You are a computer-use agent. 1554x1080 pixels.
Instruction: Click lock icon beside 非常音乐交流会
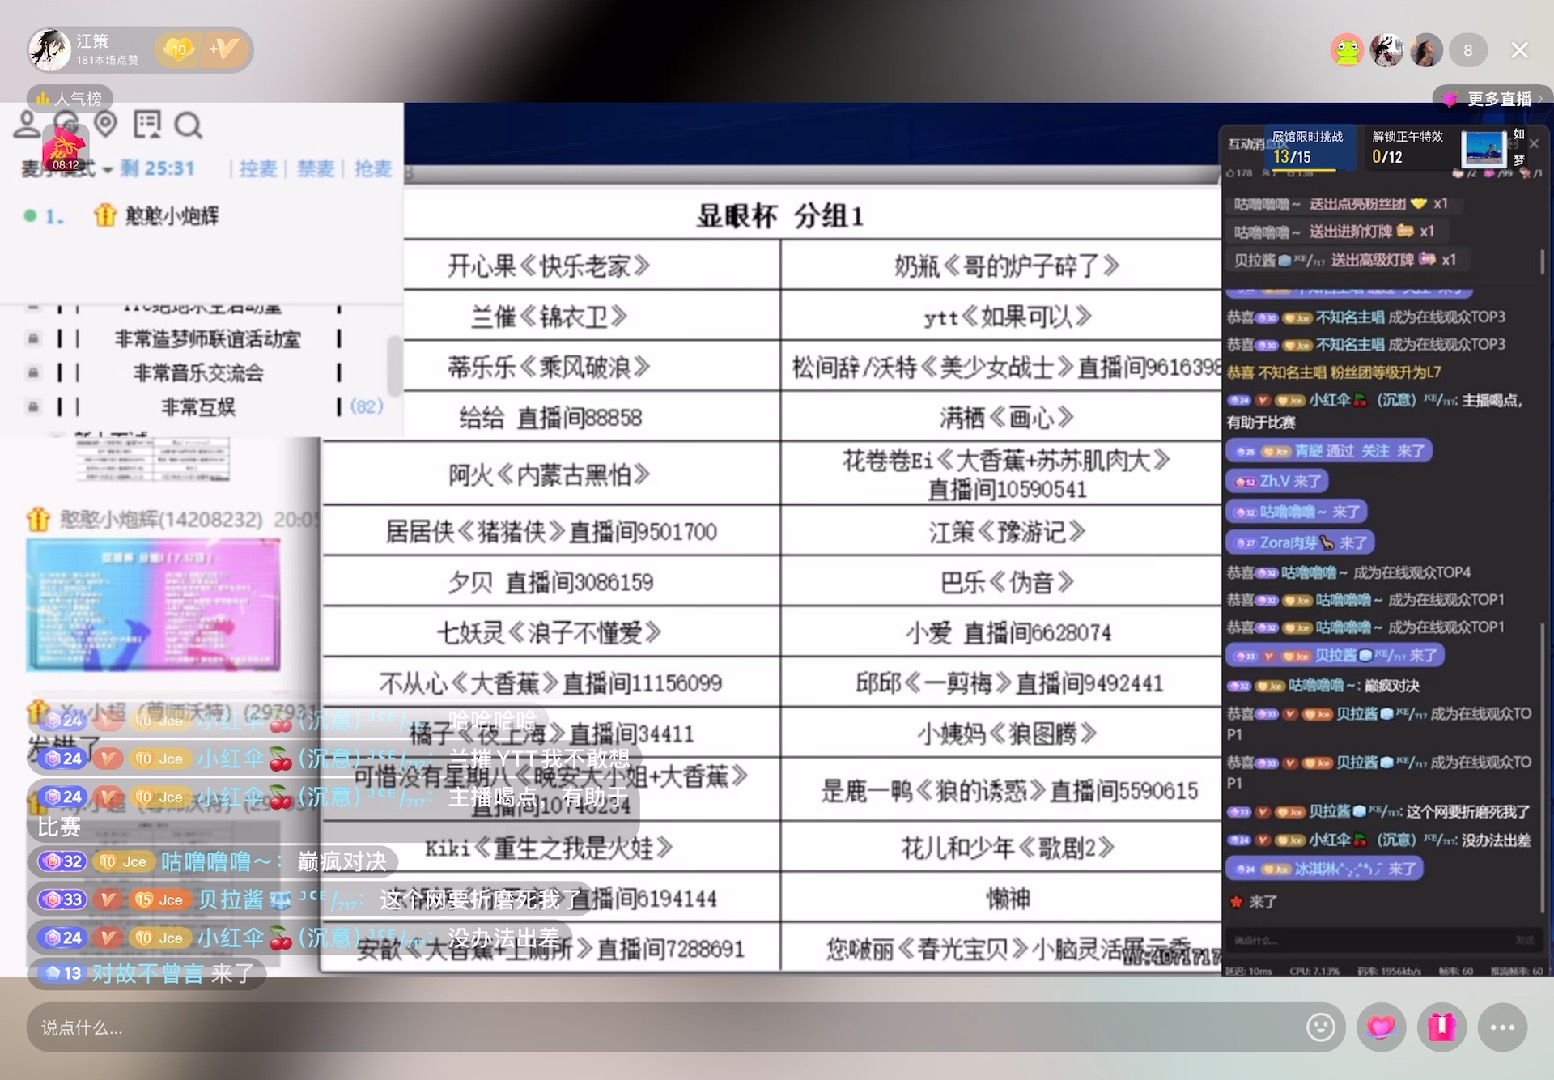(x=33, y=373)
